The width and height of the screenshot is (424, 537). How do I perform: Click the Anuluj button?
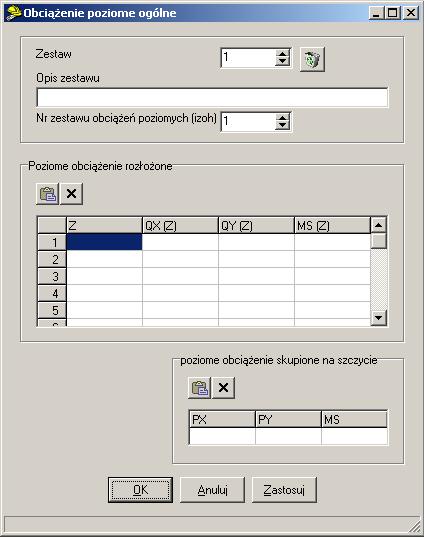coord(212,490)
